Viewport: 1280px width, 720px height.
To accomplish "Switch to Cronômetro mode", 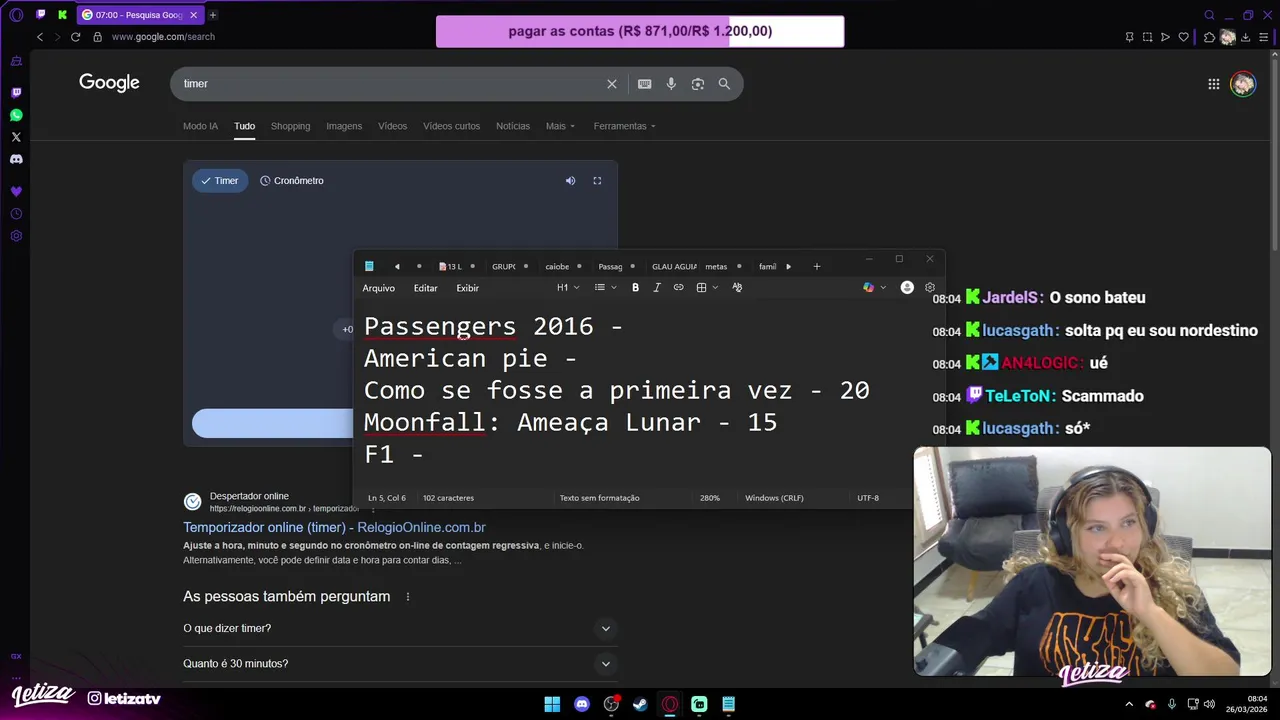I will (292, 181).
